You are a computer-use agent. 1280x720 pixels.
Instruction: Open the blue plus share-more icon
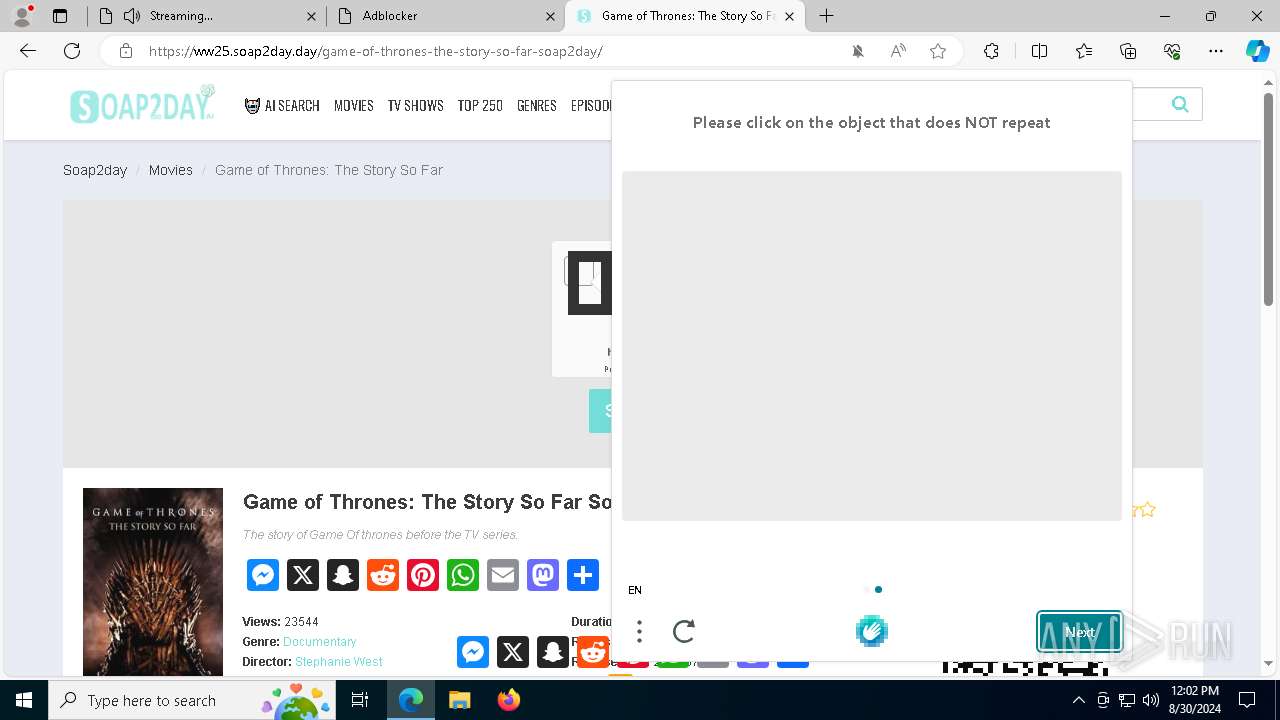click(x=583, y=575)
